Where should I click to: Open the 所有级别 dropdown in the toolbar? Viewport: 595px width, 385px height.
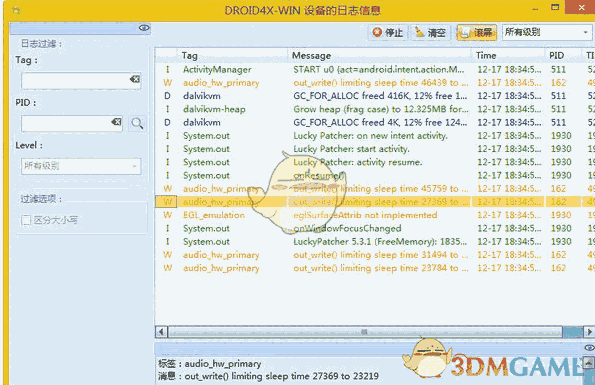546,33
